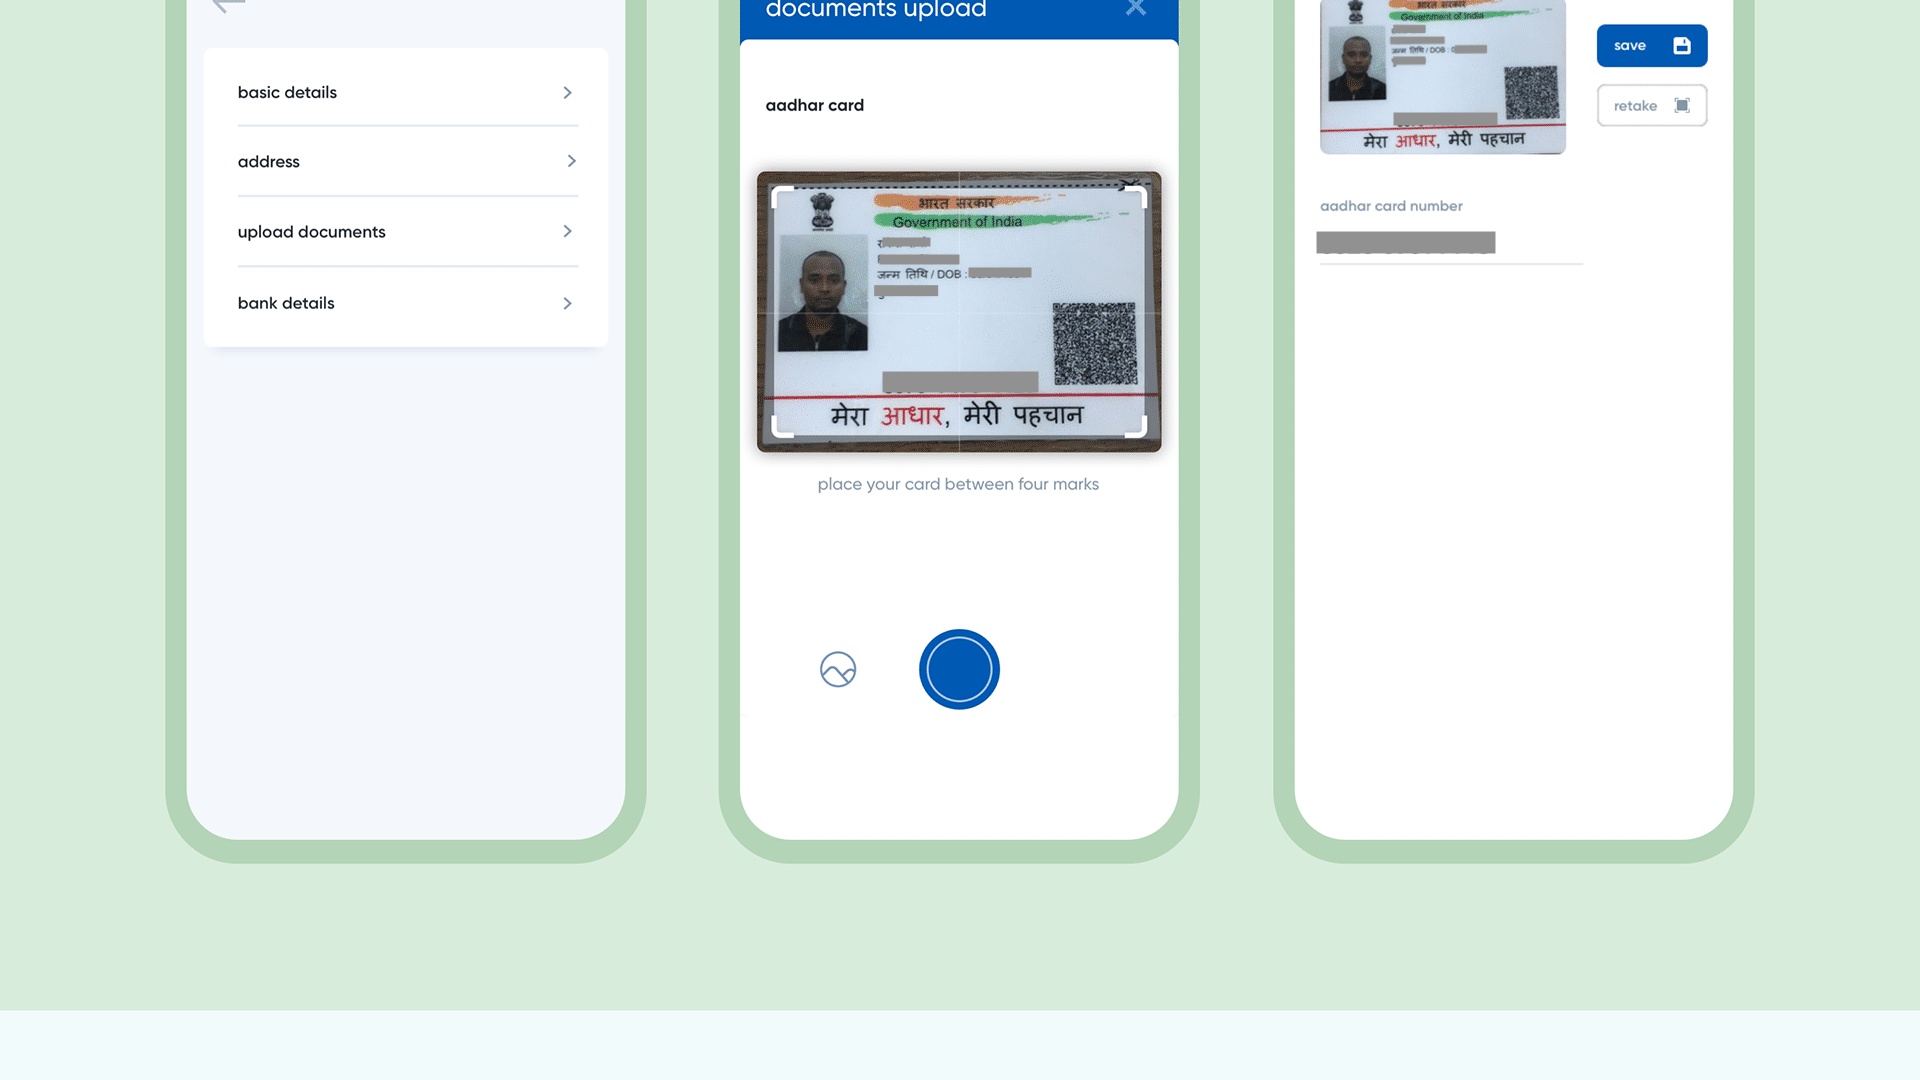Expand the address chevron arrow
Viewport: 1920px width, 1080px height.
pyautogui.click(x=571, y=161)
